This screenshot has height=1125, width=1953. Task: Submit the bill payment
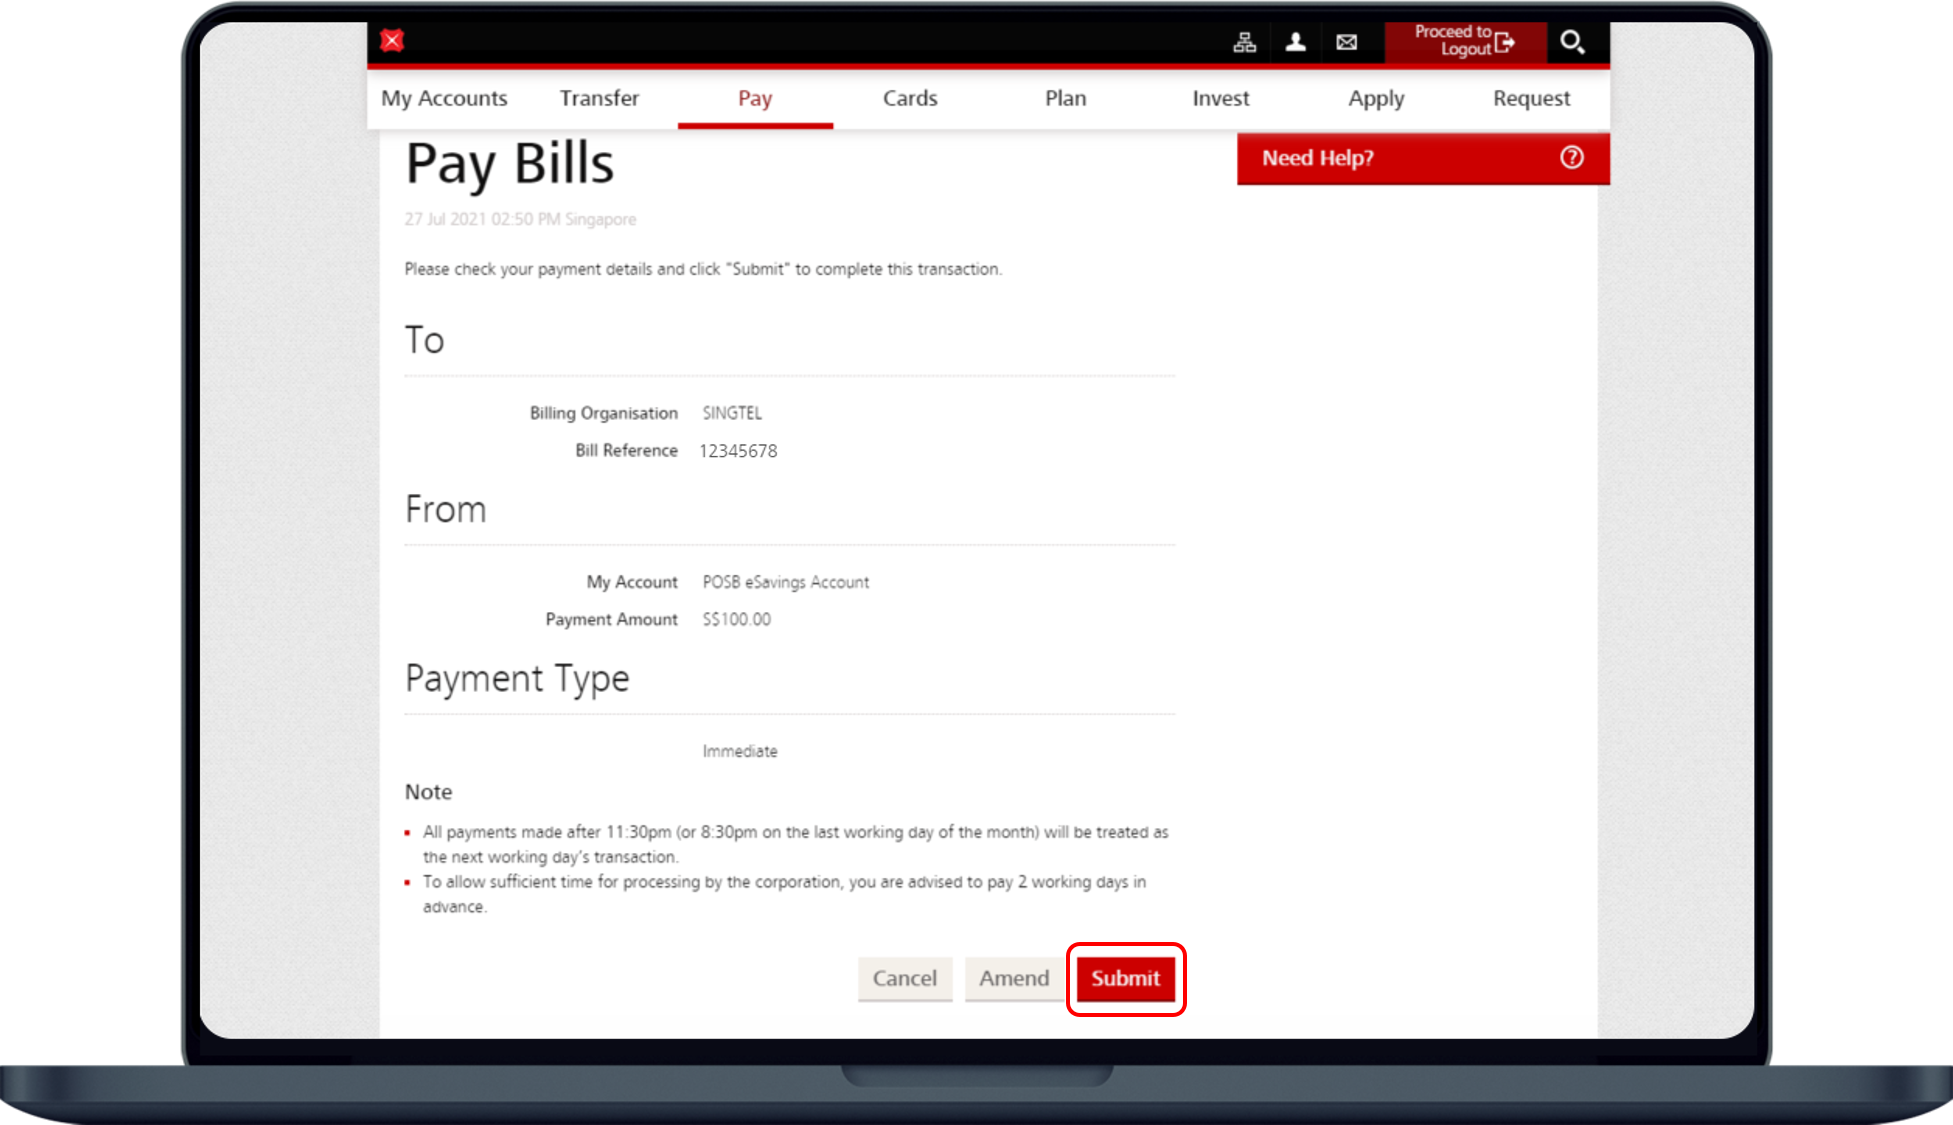coord(1125,978)
